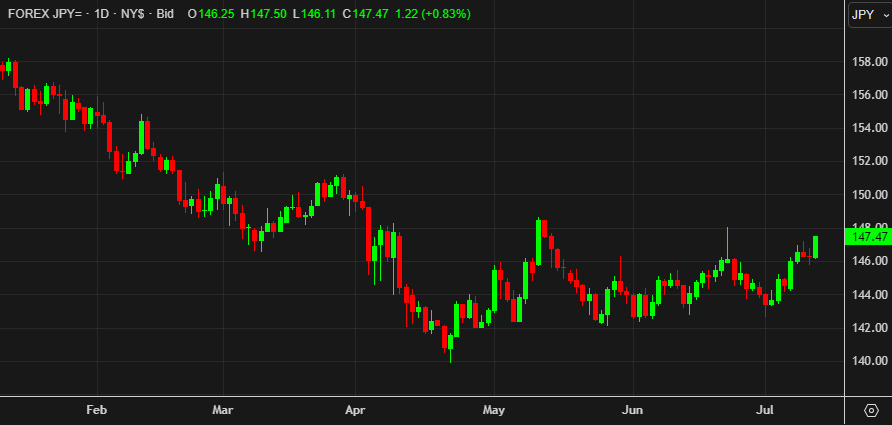
Task: Click the FOREX JPY= symbol label
Action: (46, 14)
